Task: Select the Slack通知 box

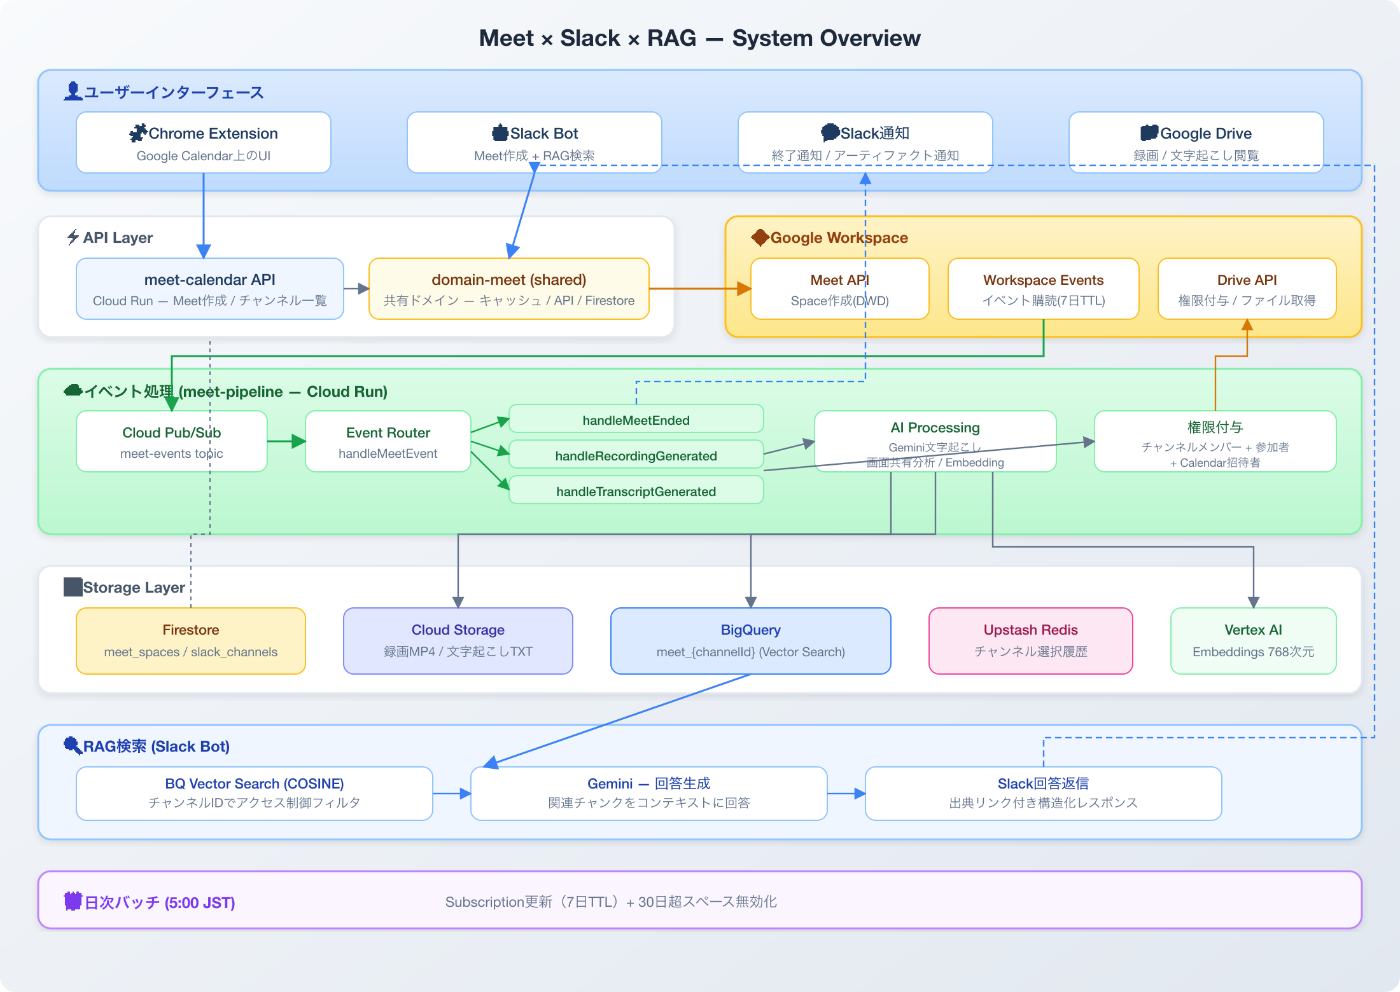Action: tap(865, 143)
